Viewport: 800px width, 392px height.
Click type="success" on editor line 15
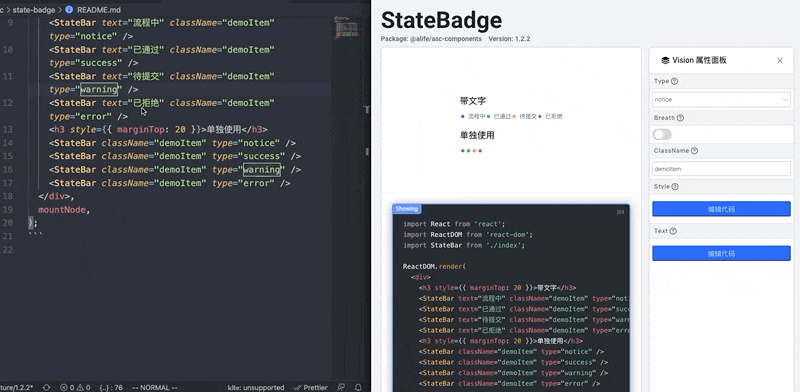248,156
